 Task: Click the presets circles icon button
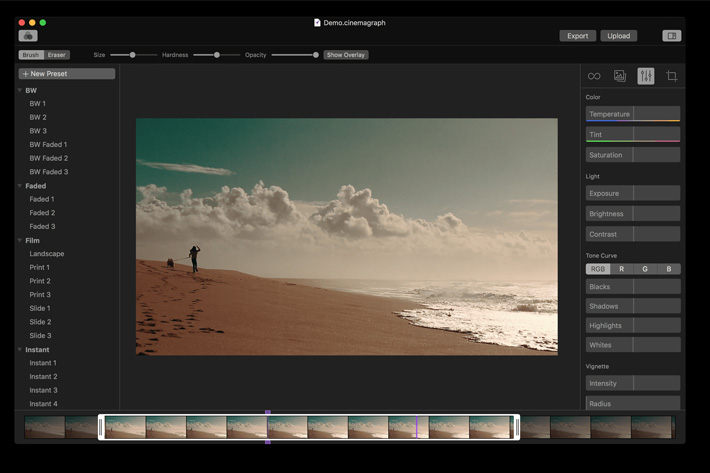(28, 36)
